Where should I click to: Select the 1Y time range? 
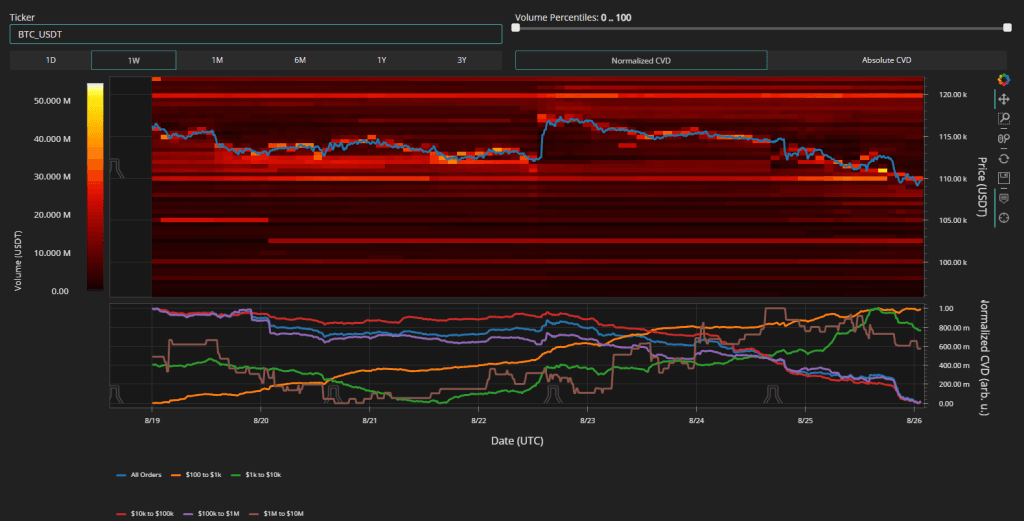pos(381,60)
